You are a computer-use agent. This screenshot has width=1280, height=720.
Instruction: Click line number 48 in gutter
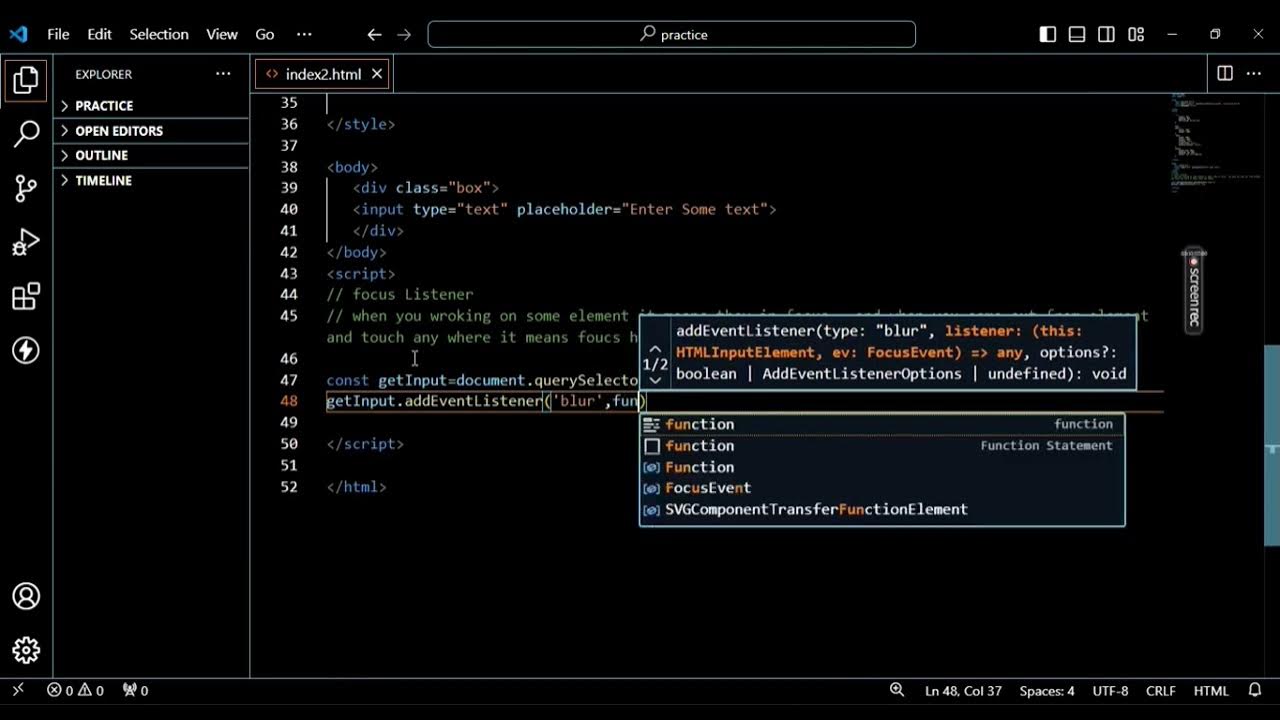coord(288,401)
